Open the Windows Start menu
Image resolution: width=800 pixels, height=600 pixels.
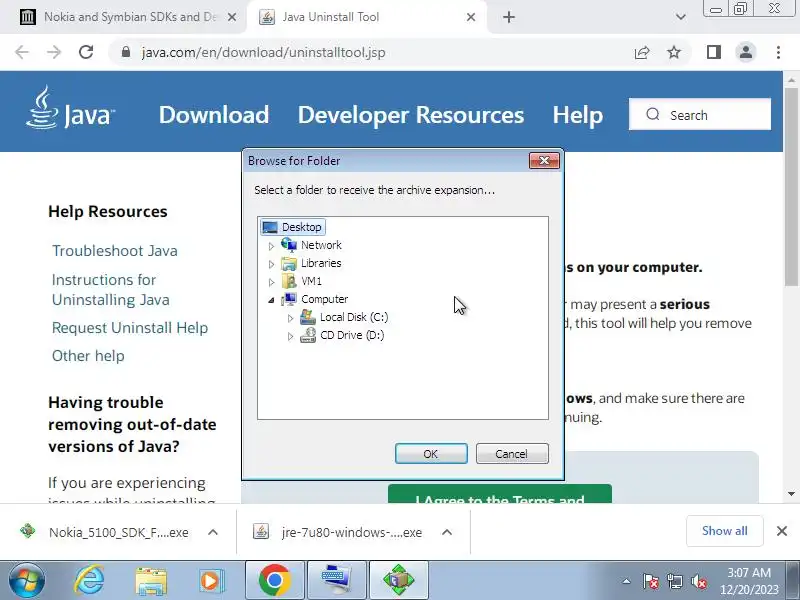point(27,581)
